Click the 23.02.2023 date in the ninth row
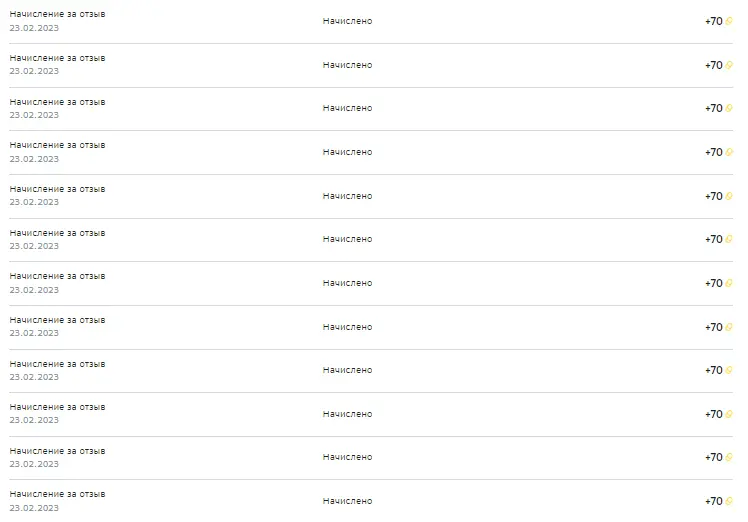This screenshot has width=748, height=522. pyautogui.click(x=34, y=377)
